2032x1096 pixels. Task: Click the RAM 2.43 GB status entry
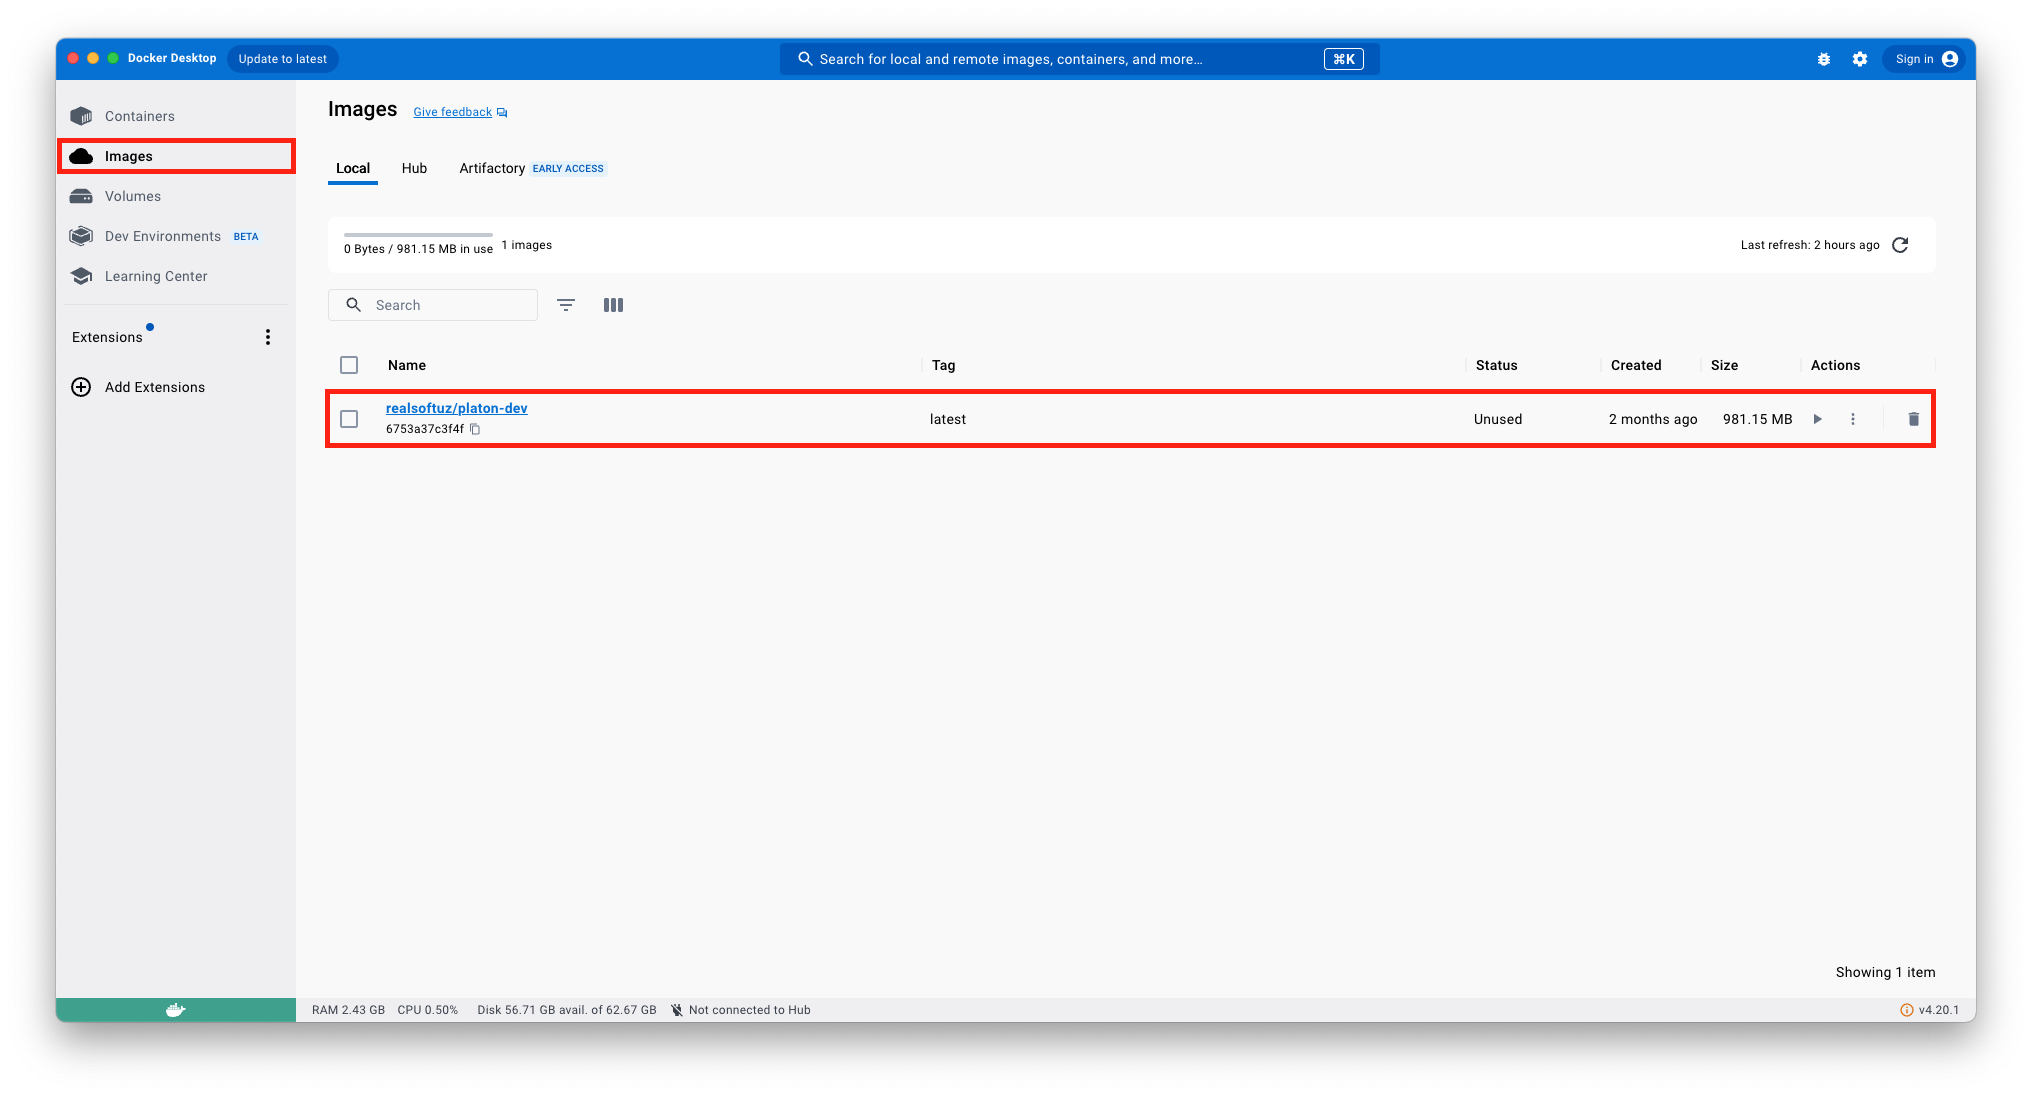tap(348, 1010)
